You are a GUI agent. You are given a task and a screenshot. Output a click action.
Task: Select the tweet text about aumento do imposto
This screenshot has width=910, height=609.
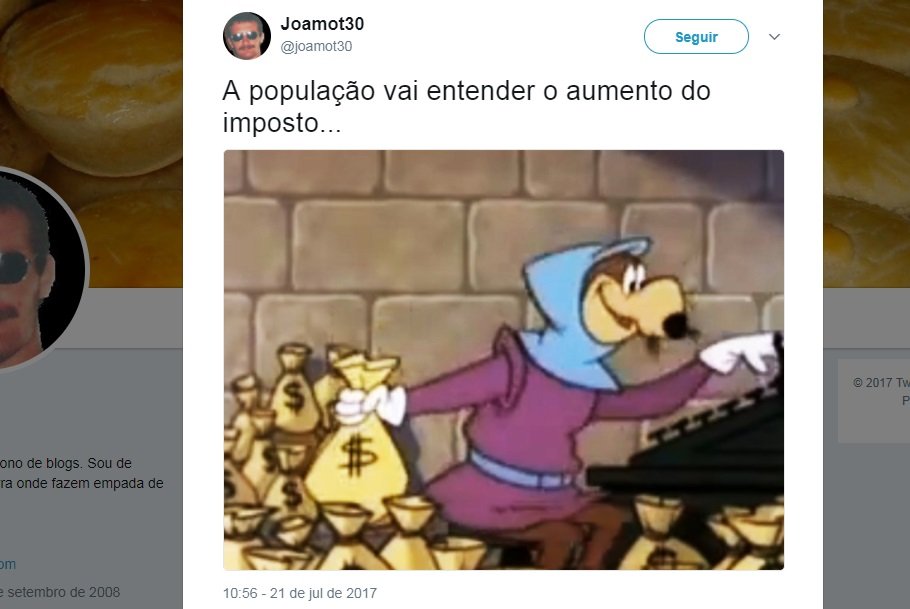coord(466,106)
